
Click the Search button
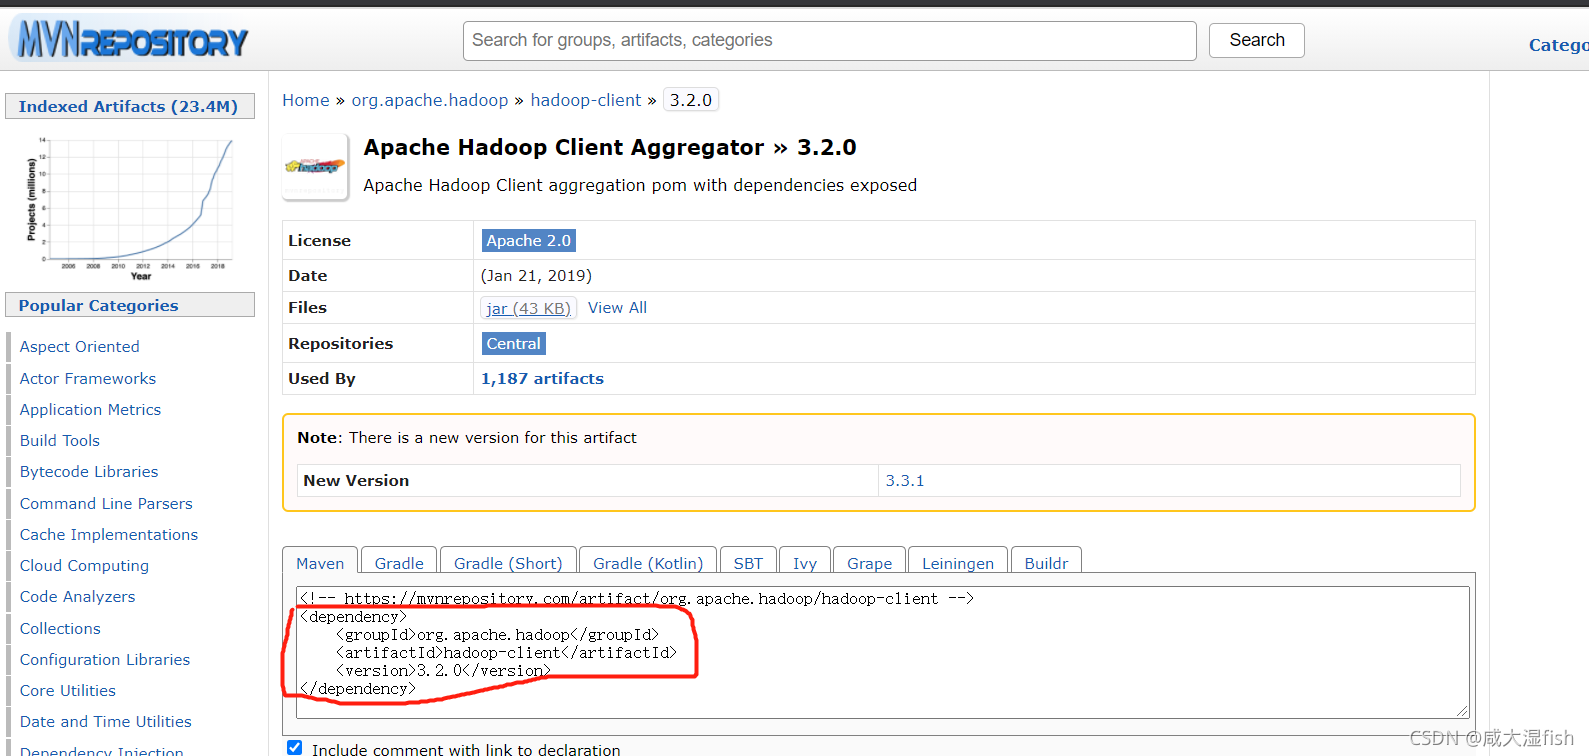tap(1256, 40)
